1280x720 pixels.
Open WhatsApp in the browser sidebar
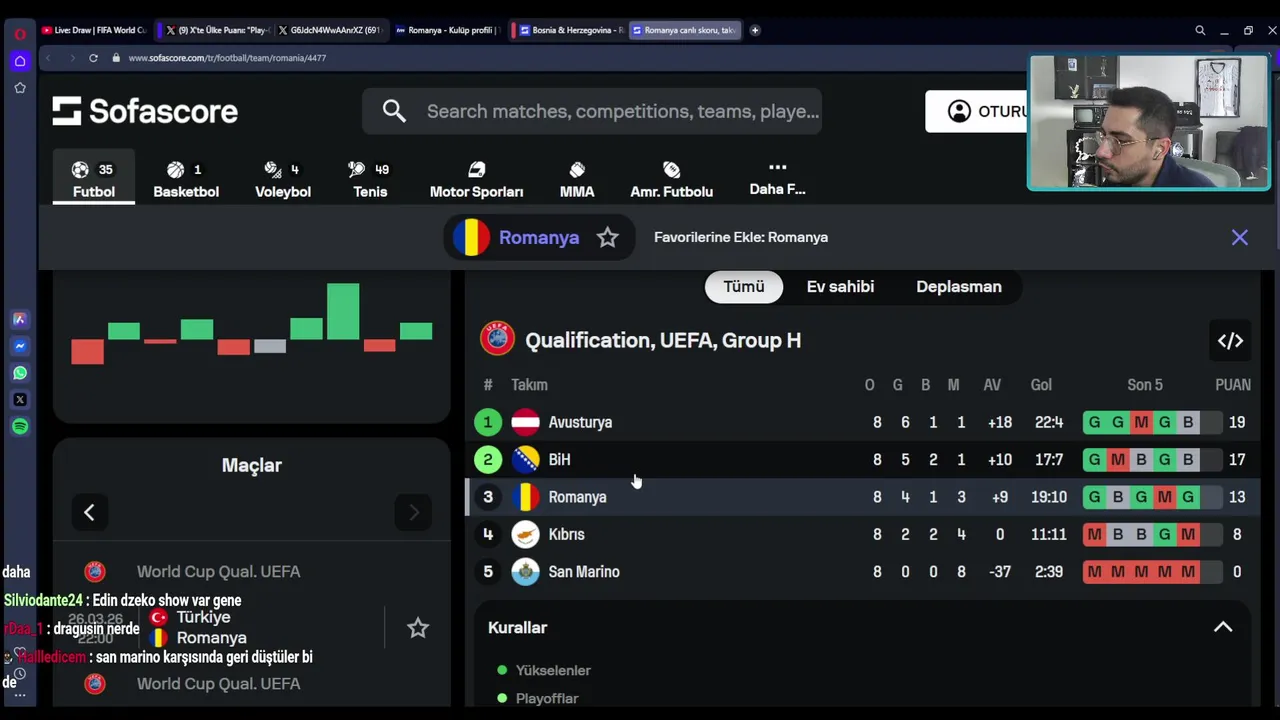pos(19,373)
